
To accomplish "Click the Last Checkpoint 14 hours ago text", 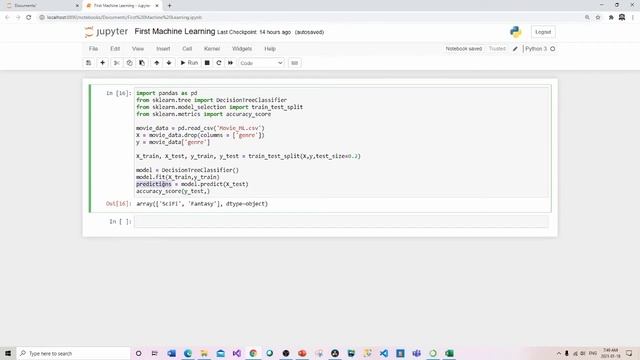I will click(x=254, y=32).
